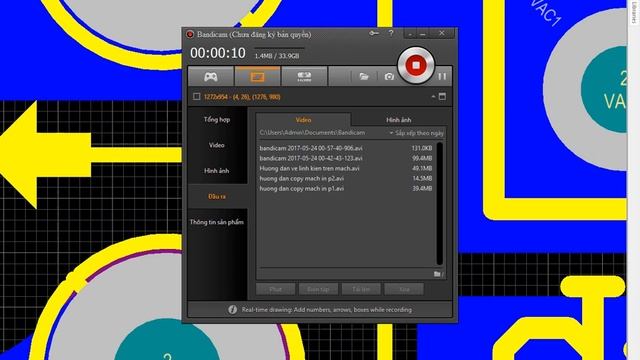Screen dimensions: 640x360
Task: Click the file list vertical scrollbar
Action: [440, 203]
